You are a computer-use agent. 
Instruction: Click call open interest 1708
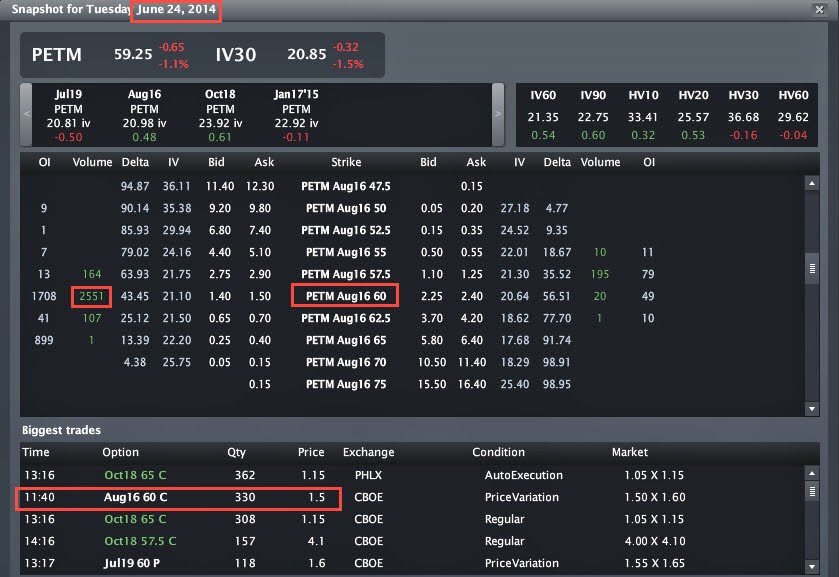[x=44, y=296]
